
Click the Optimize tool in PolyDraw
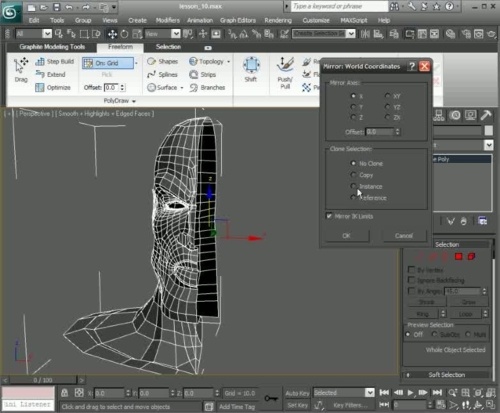click(53, 87)
